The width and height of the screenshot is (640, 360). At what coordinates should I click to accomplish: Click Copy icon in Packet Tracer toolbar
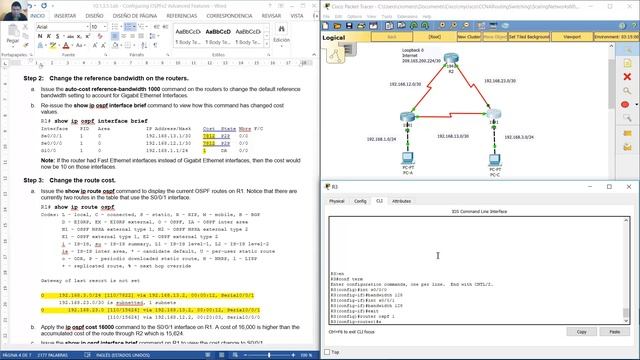point(389,26)
